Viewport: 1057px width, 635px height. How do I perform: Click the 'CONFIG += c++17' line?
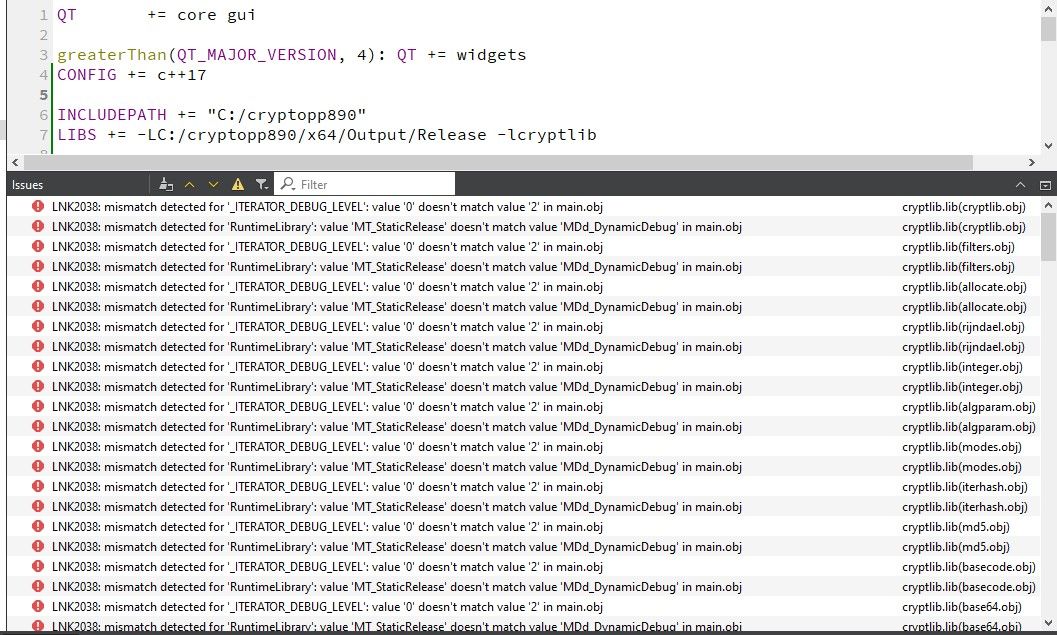click(131, 75)
